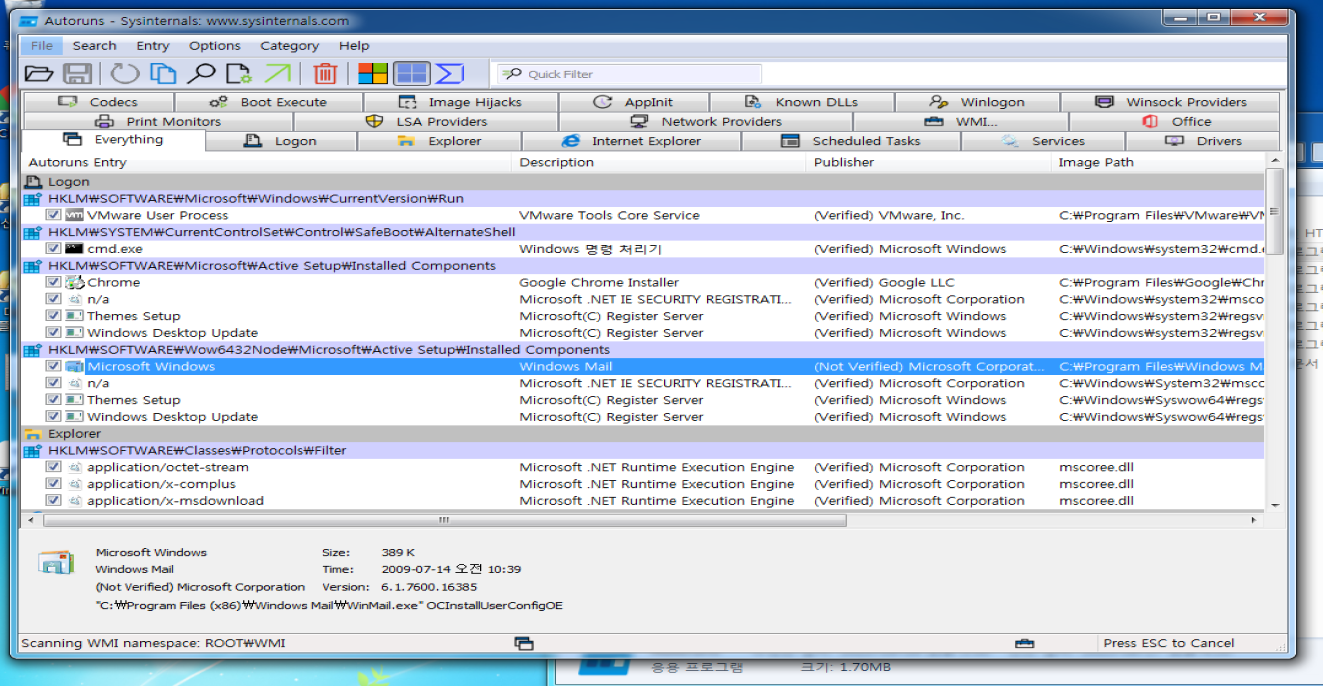
Task: Switch to the Image Hijacks tab
Action: tap(461, 102)
